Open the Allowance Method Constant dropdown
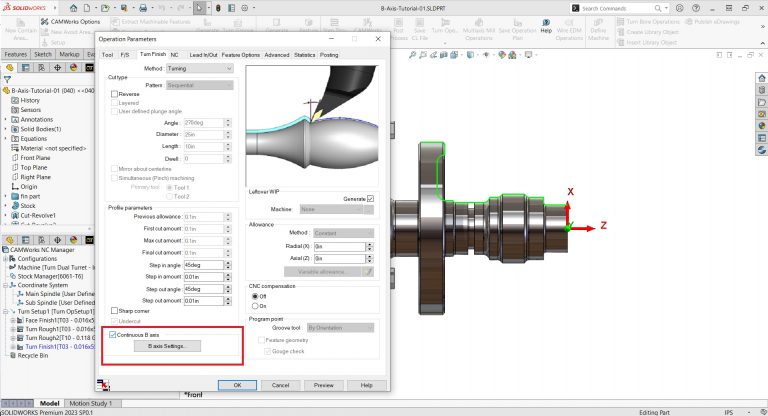This screenshot has height=416, width=768. tap(343, 233)
